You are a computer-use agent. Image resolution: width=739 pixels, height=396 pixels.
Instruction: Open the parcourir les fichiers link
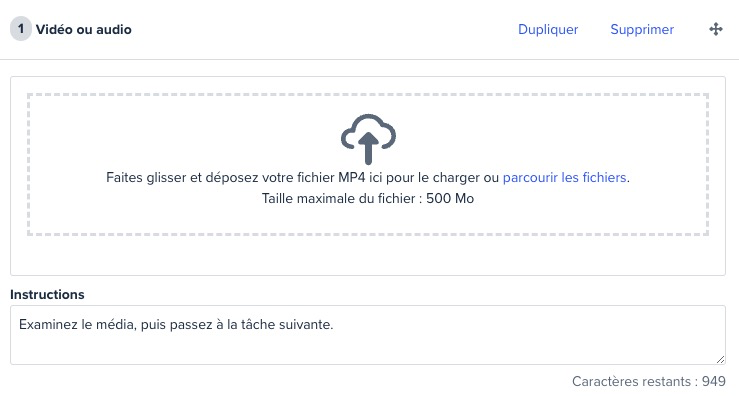(x=564, y=177)
